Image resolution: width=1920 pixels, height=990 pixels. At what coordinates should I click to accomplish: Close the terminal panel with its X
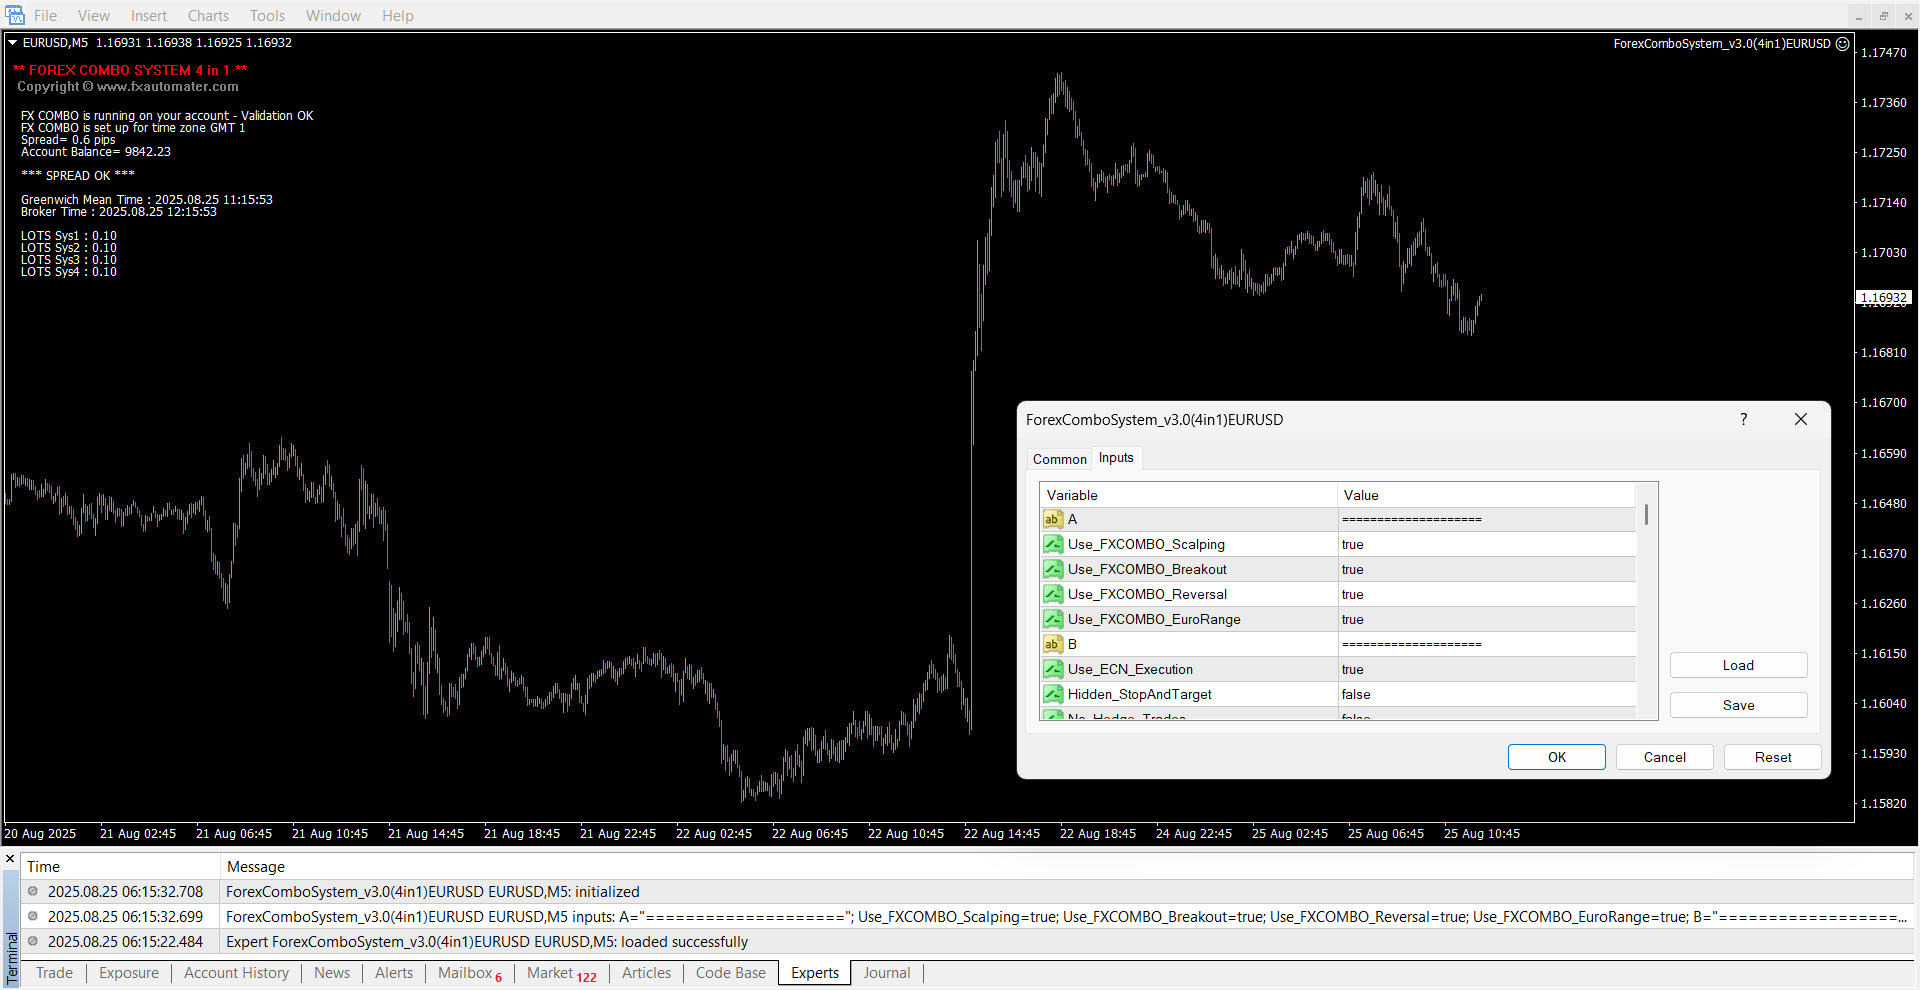coord(10,859)
